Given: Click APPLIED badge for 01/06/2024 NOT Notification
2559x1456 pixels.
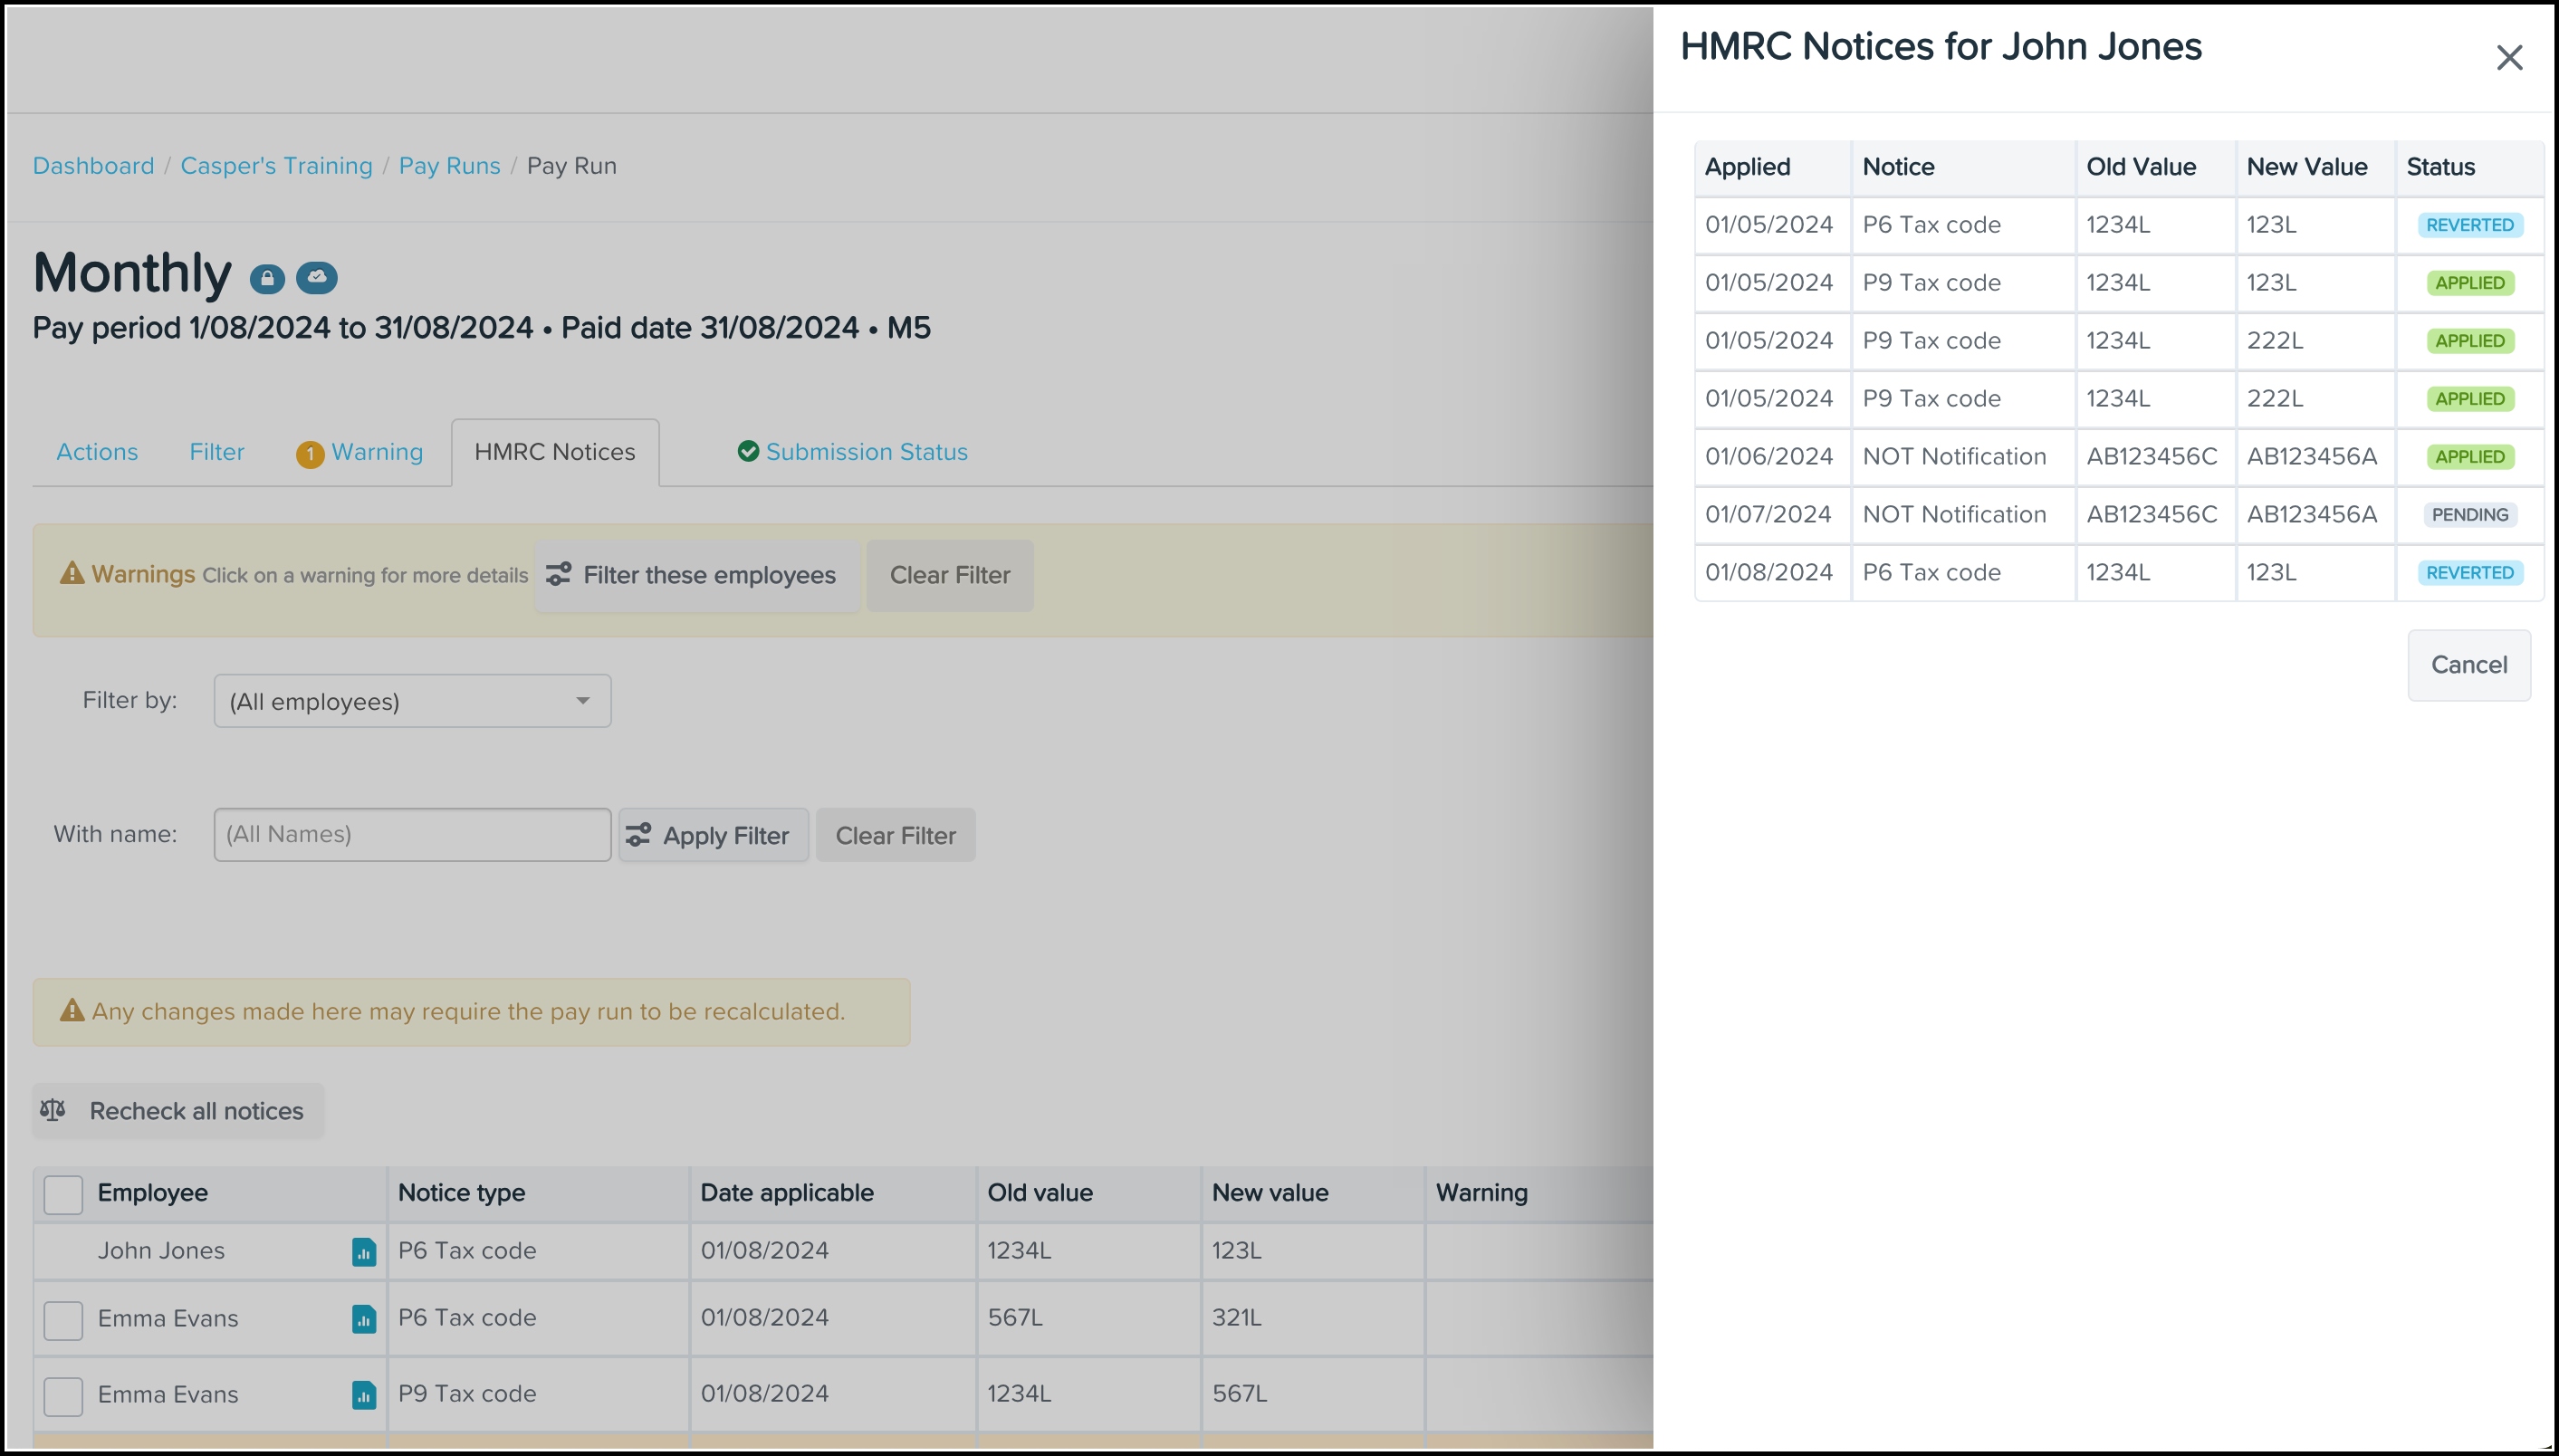Looking at the screenshot, I should (x=2469, y=457).
